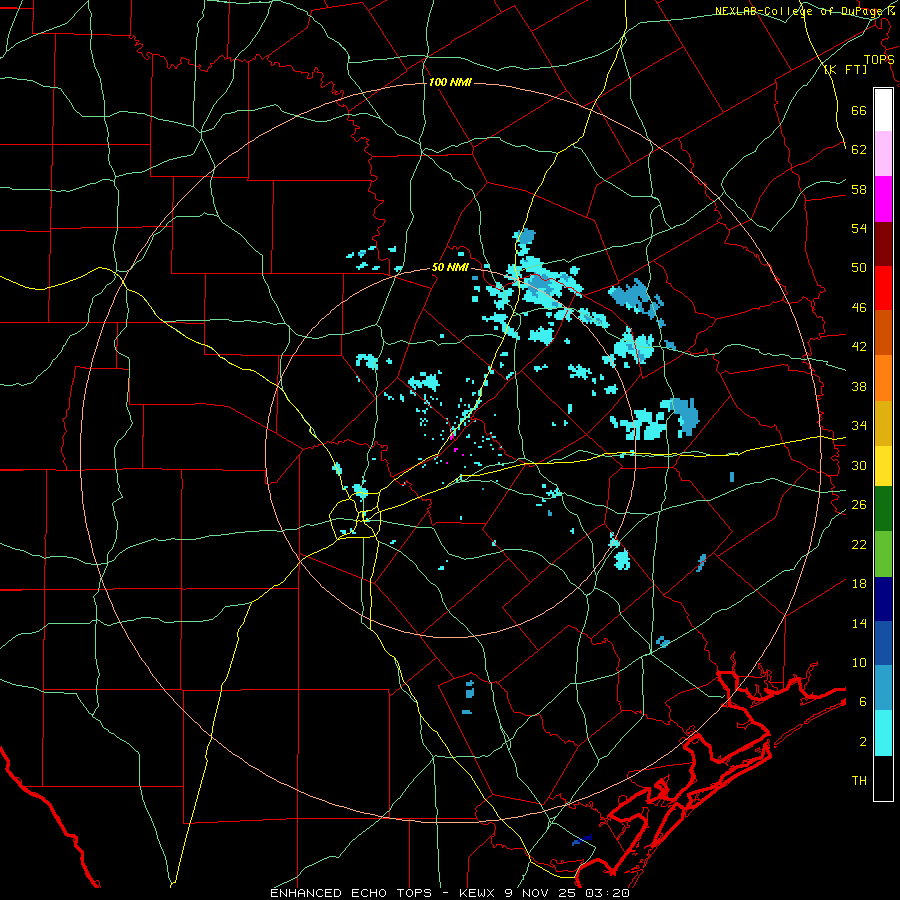The width and height of the screenshot is (900, 900).
Task: Click the "NEXLAB-College of DuPage" header text
Action: pyautogui.click(x=800, y=11)
